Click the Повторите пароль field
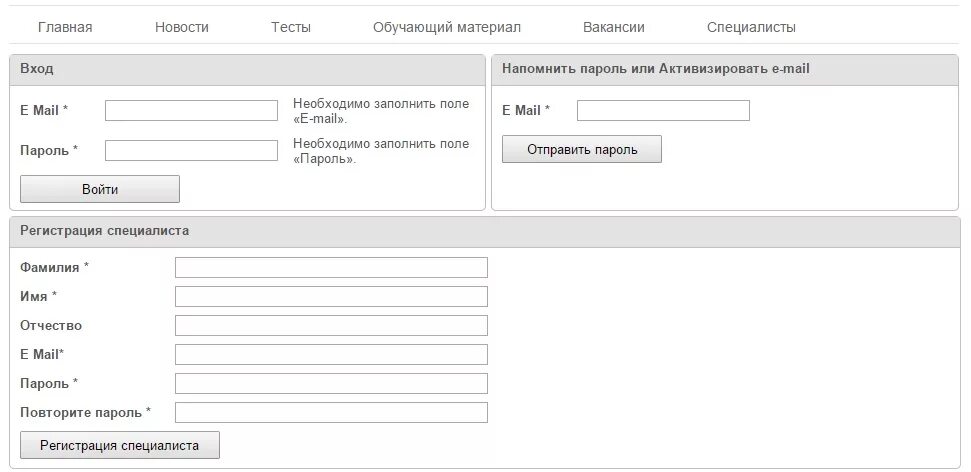 click(x=331, y=413)
